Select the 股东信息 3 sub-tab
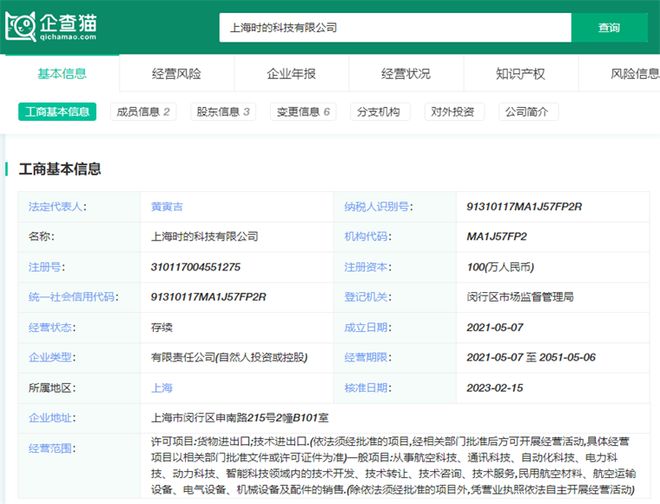The image size is (660, 504). pos(223,112)
